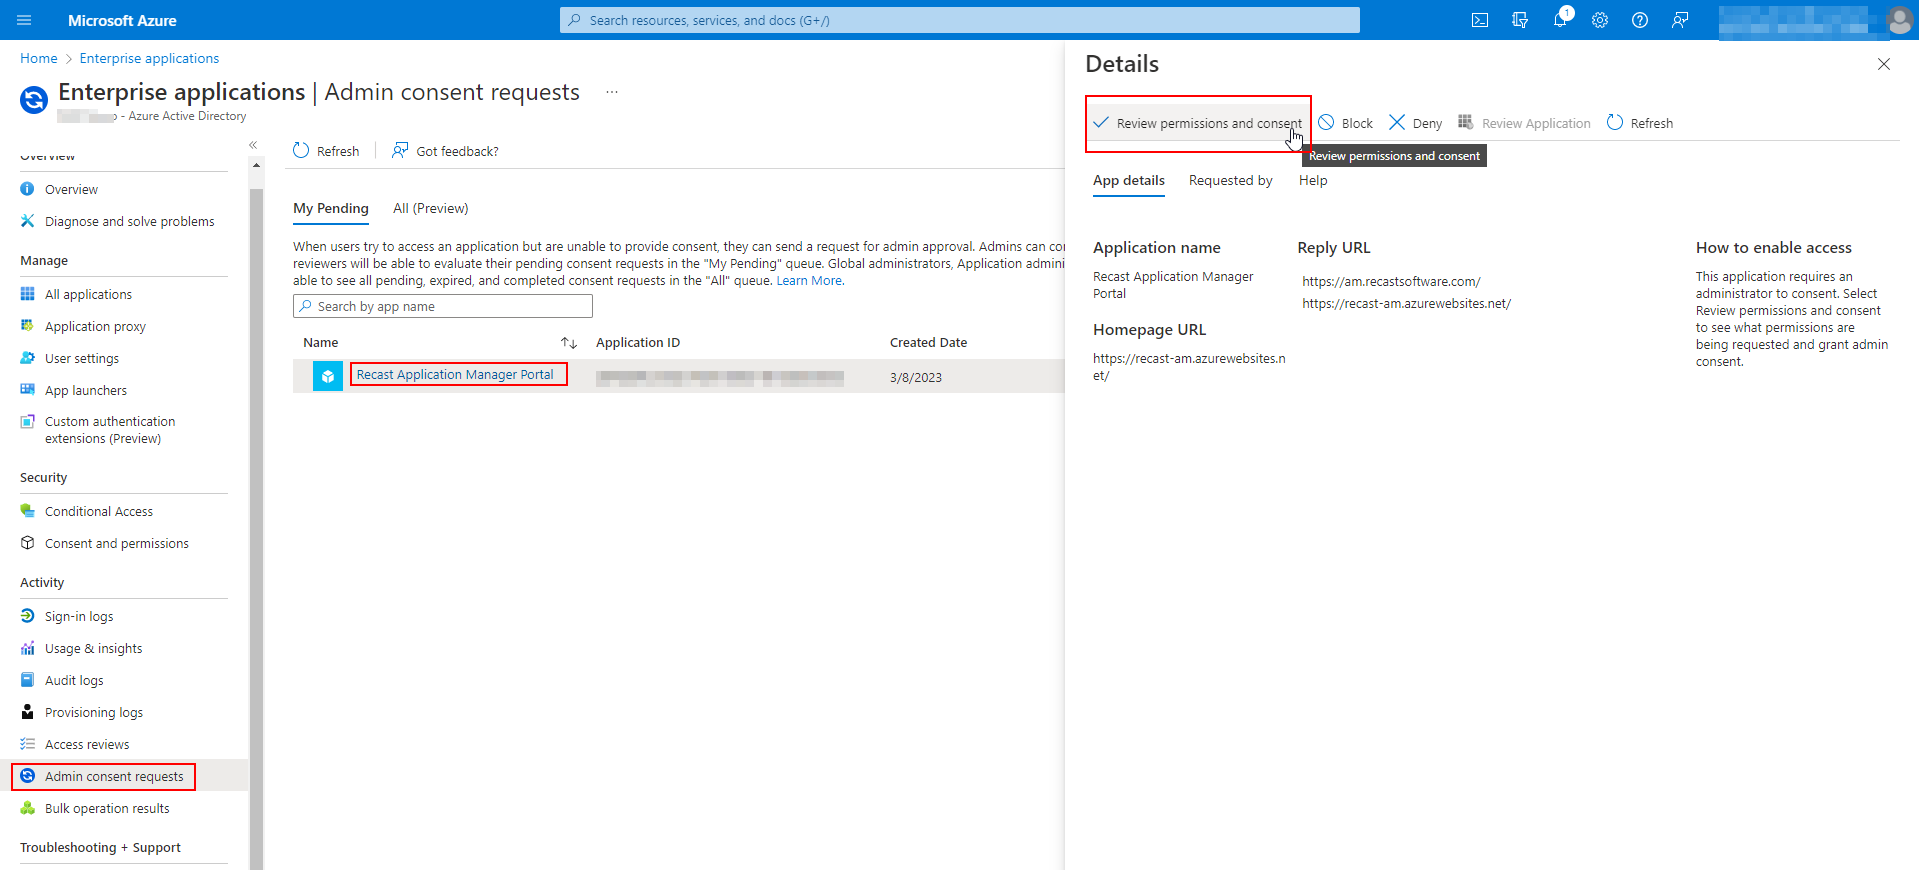Refresh the admin consent requests list
This screenshot has width=1919, height=870.
click(x=326, y=151)
